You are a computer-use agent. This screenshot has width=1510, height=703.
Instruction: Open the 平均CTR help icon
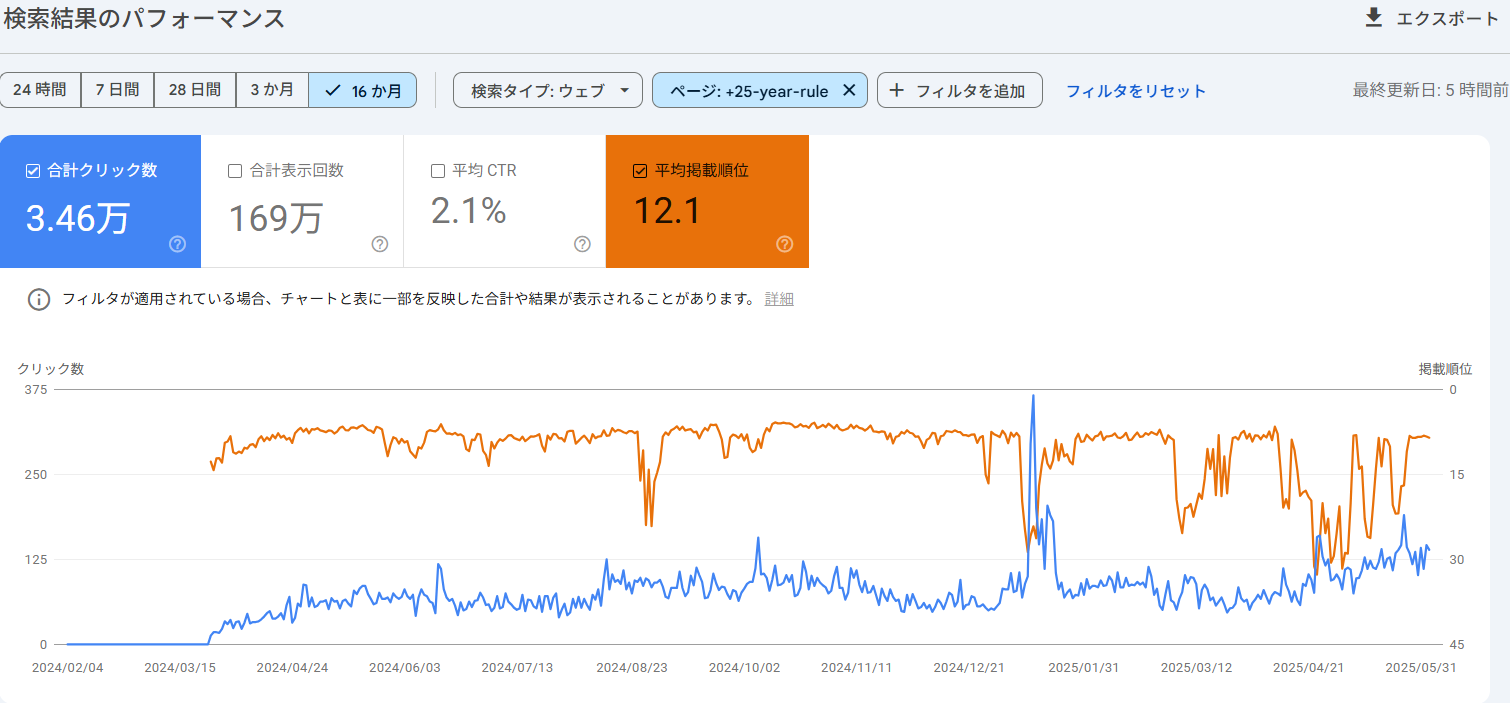tap(583, 244)
